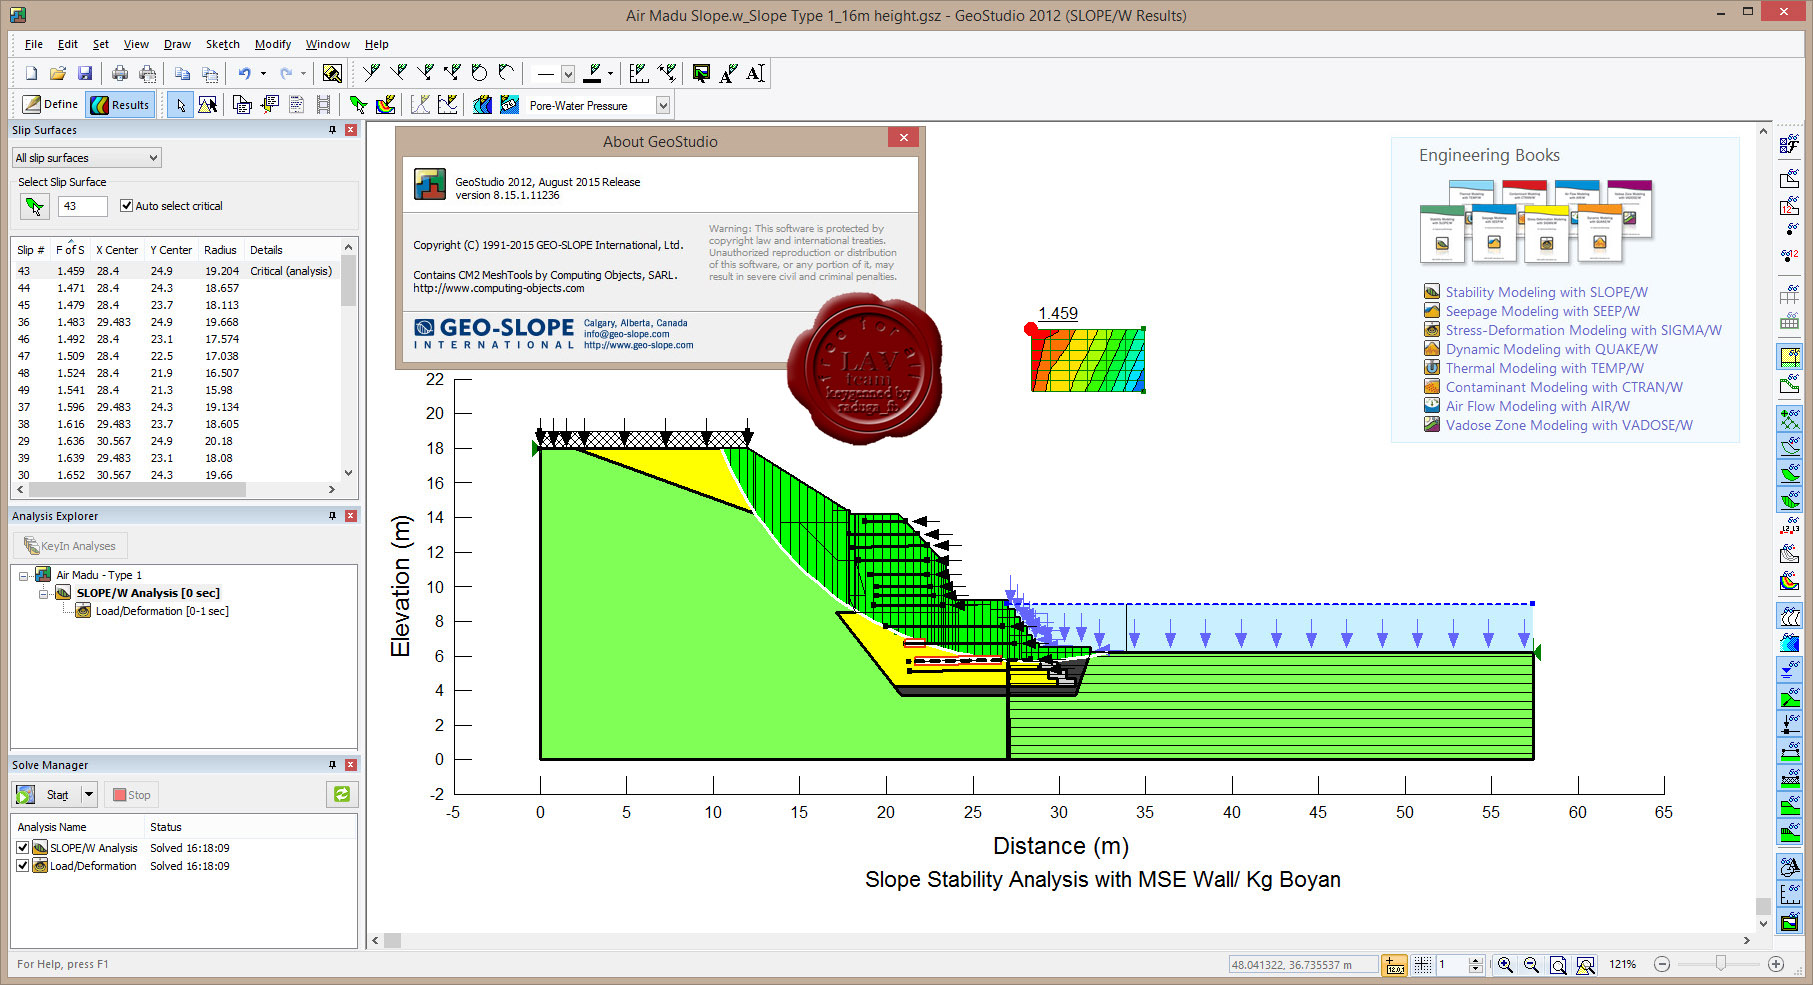Click the Print icon

(120, 73)
